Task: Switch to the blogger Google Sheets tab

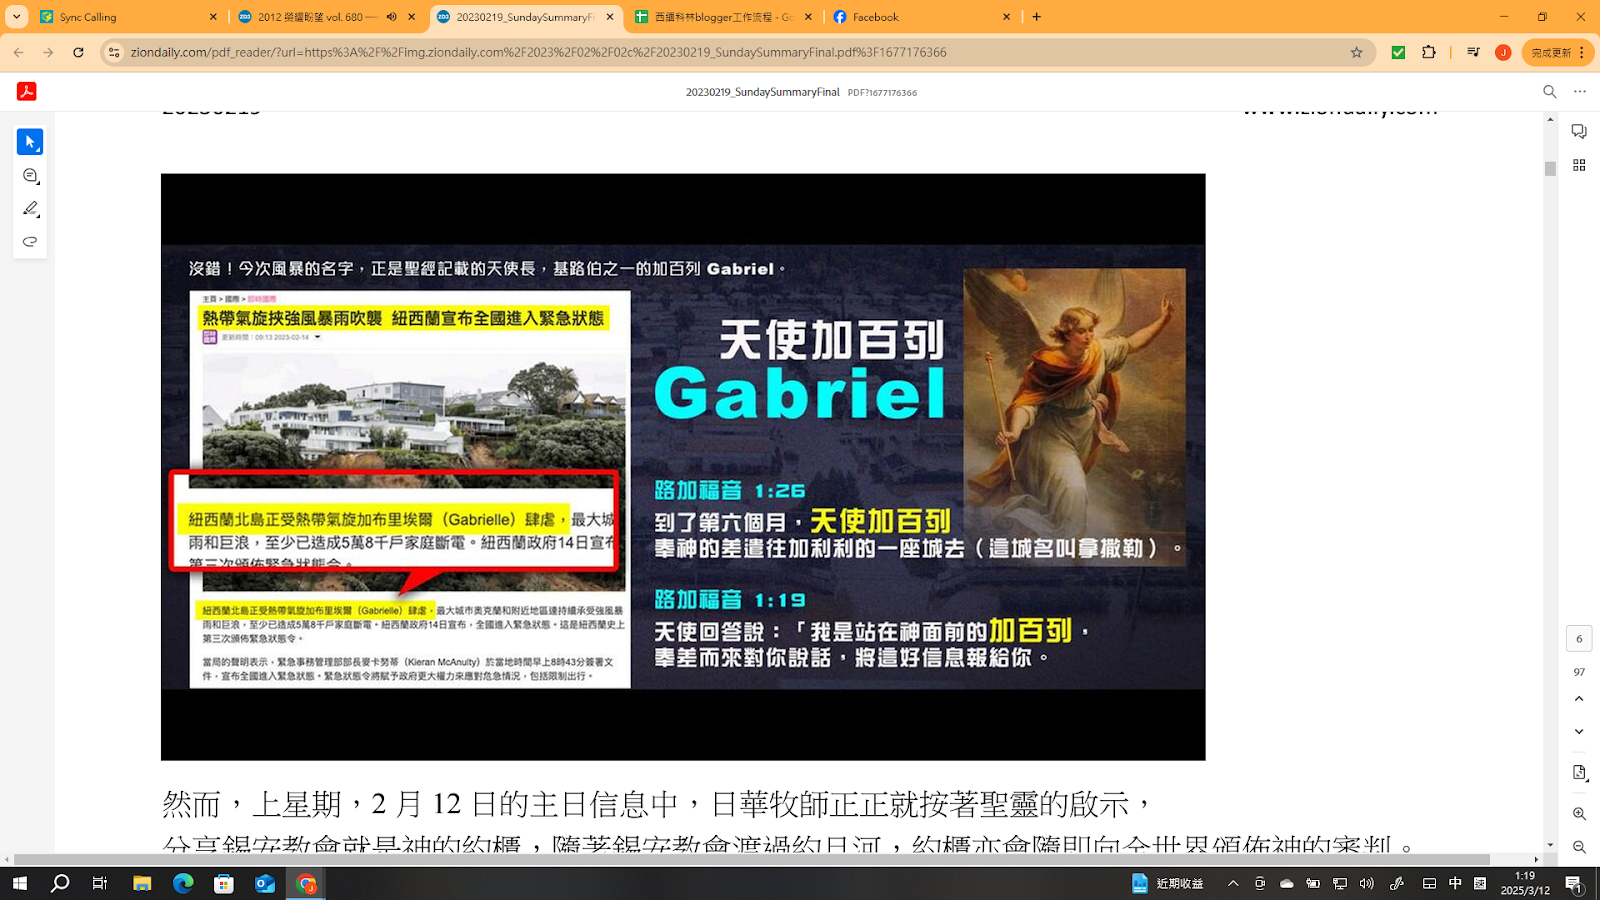Action: click(725, 17)
